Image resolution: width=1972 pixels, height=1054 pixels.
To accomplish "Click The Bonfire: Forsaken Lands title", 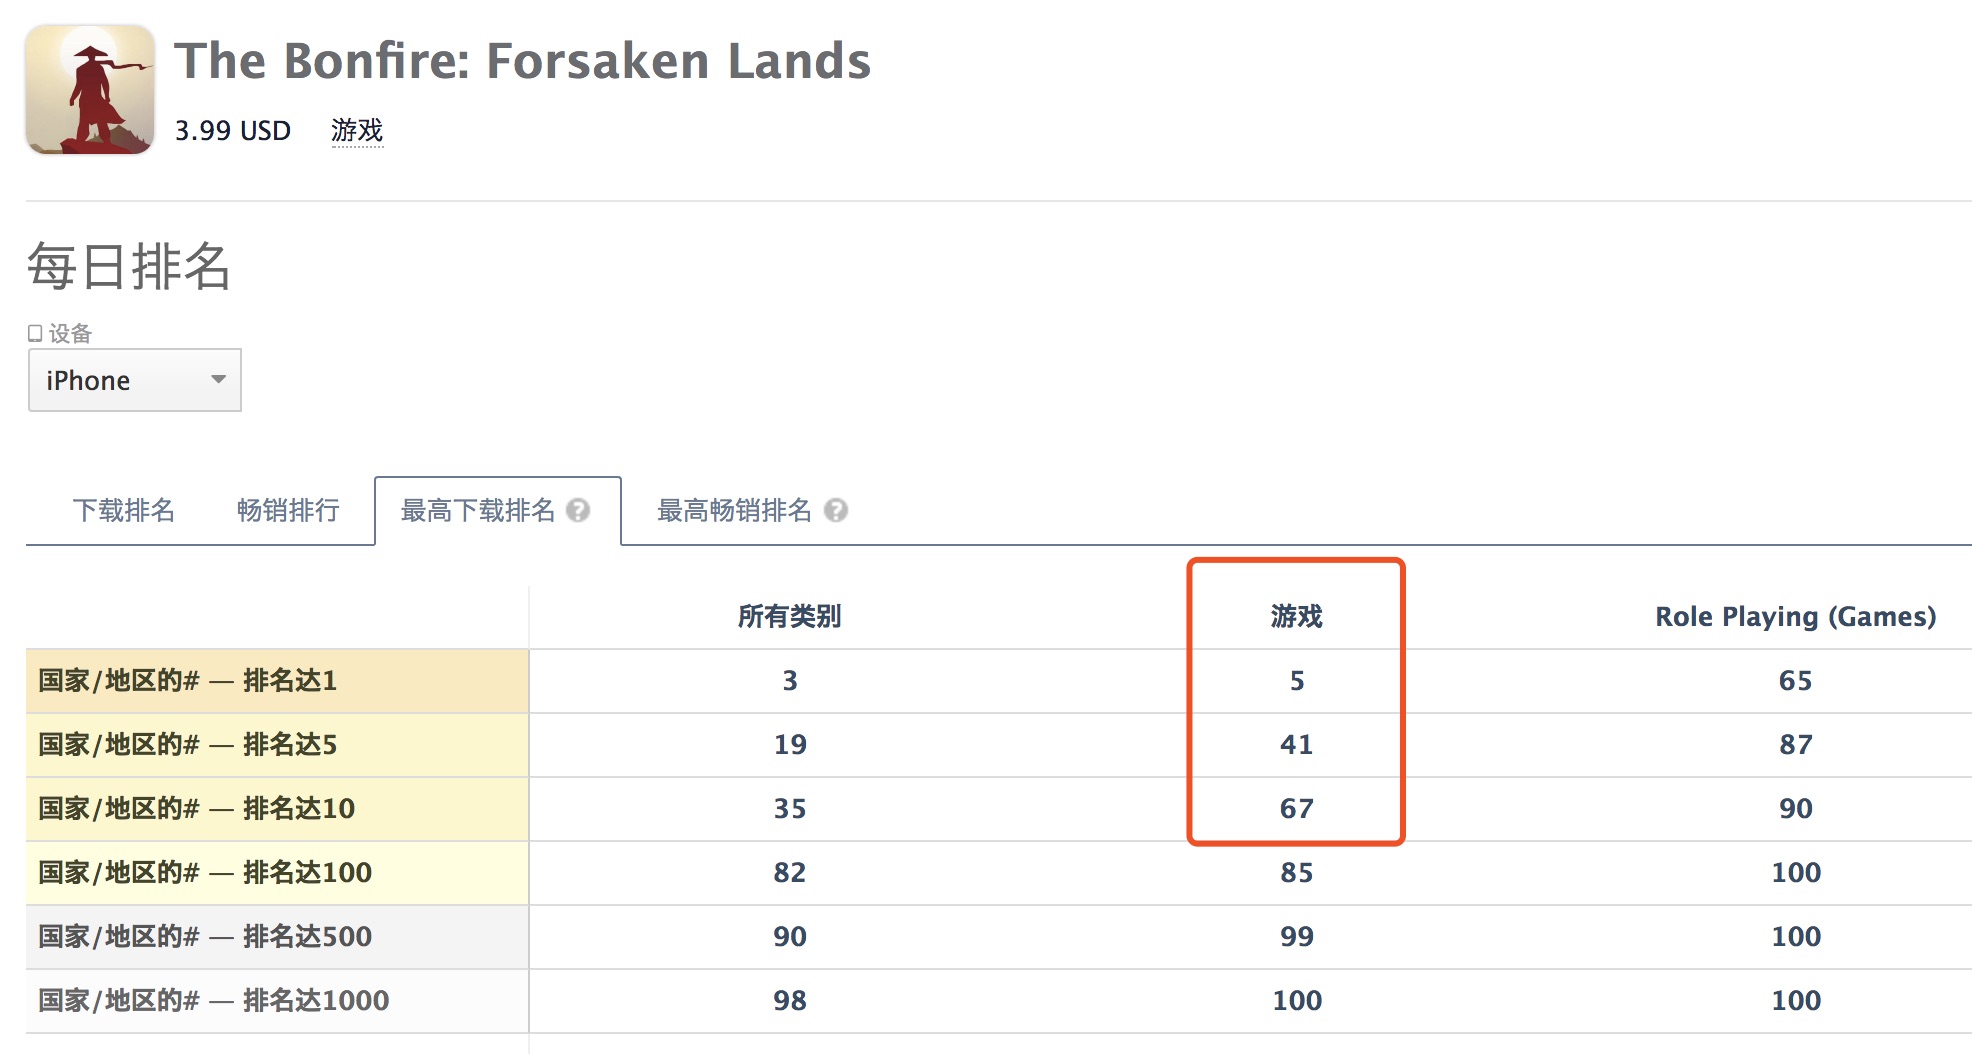I will pos(523,61).
